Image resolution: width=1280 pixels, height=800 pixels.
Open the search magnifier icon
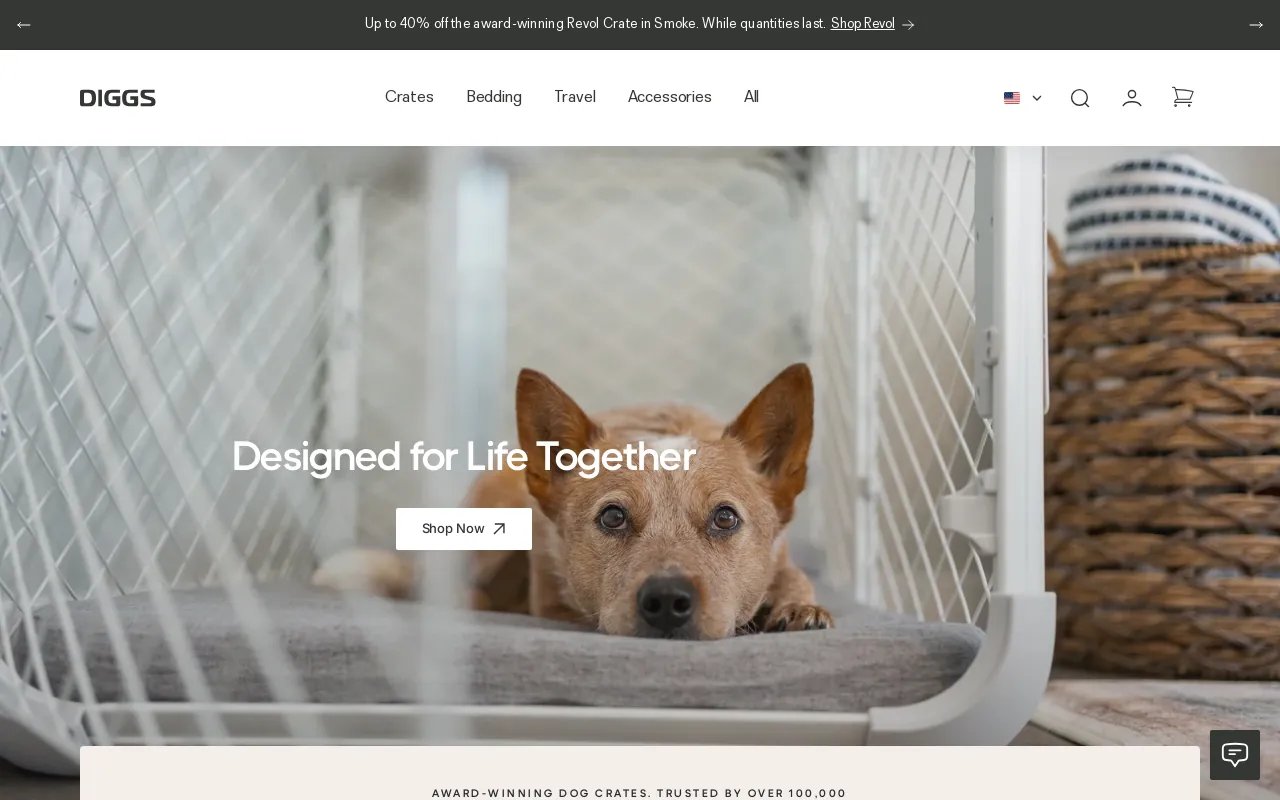click(x=1080, y=98)
